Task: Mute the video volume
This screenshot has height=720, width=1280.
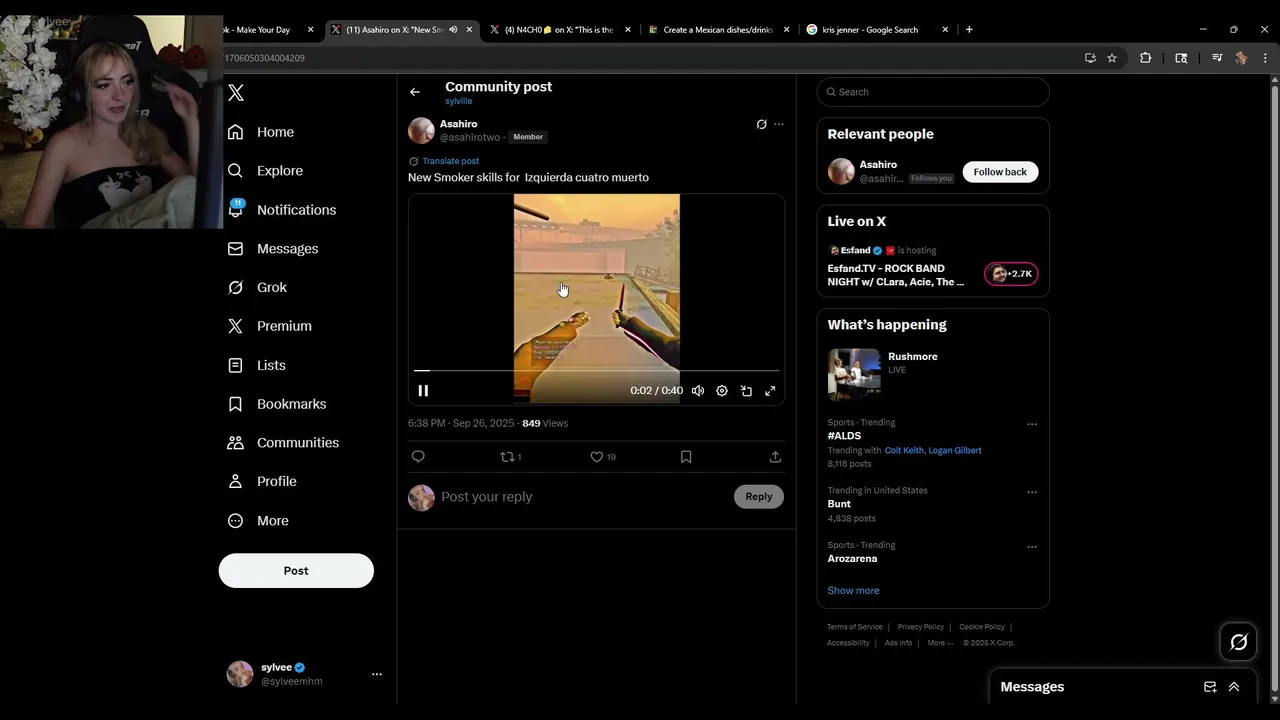Action: pos(698,391)
